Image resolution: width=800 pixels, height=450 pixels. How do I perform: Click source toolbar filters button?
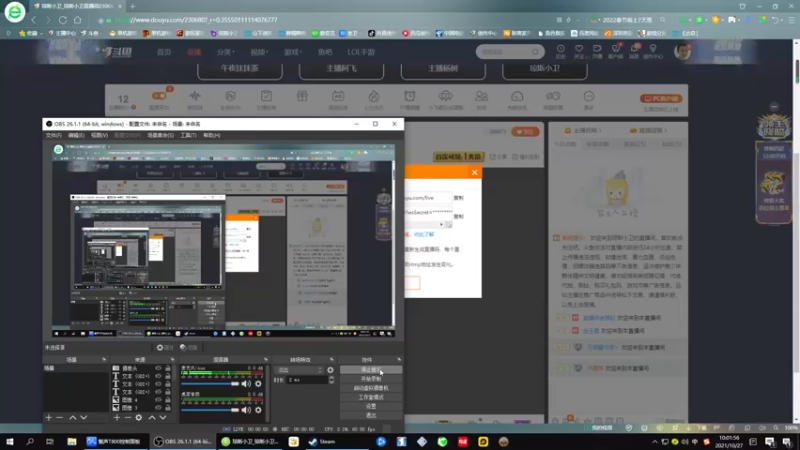188,347
